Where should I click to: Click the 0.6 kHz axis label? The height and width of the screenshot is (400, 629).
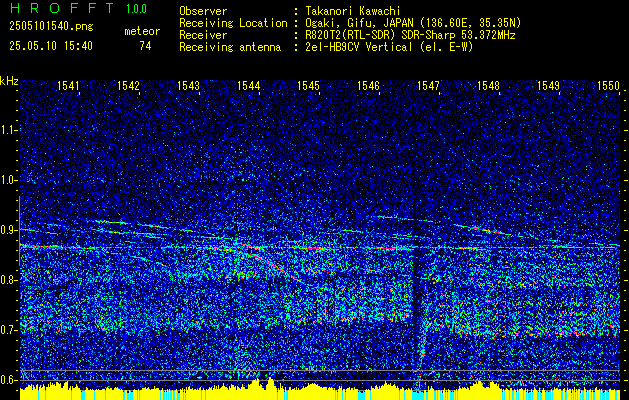pyautogui.click(x=8, y=380)
